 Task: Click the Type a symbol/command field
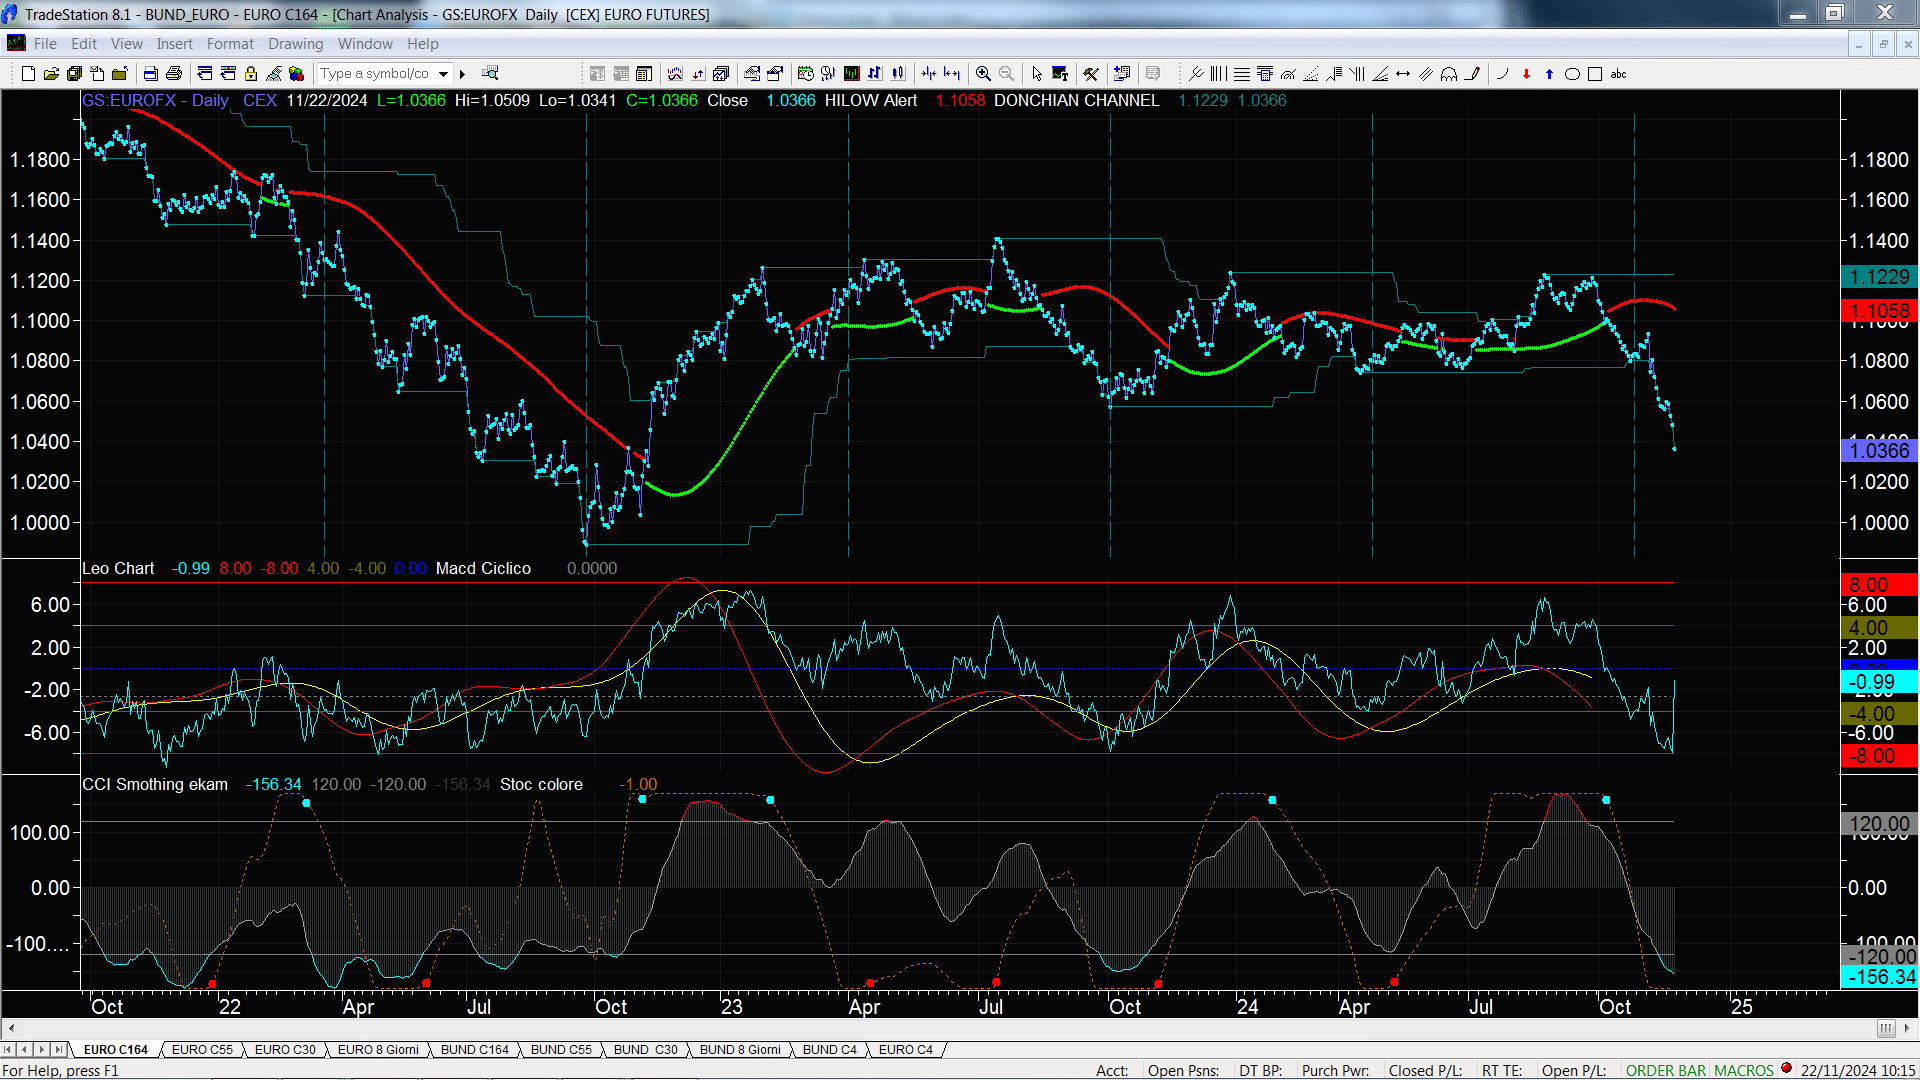[x=376, y=74]
